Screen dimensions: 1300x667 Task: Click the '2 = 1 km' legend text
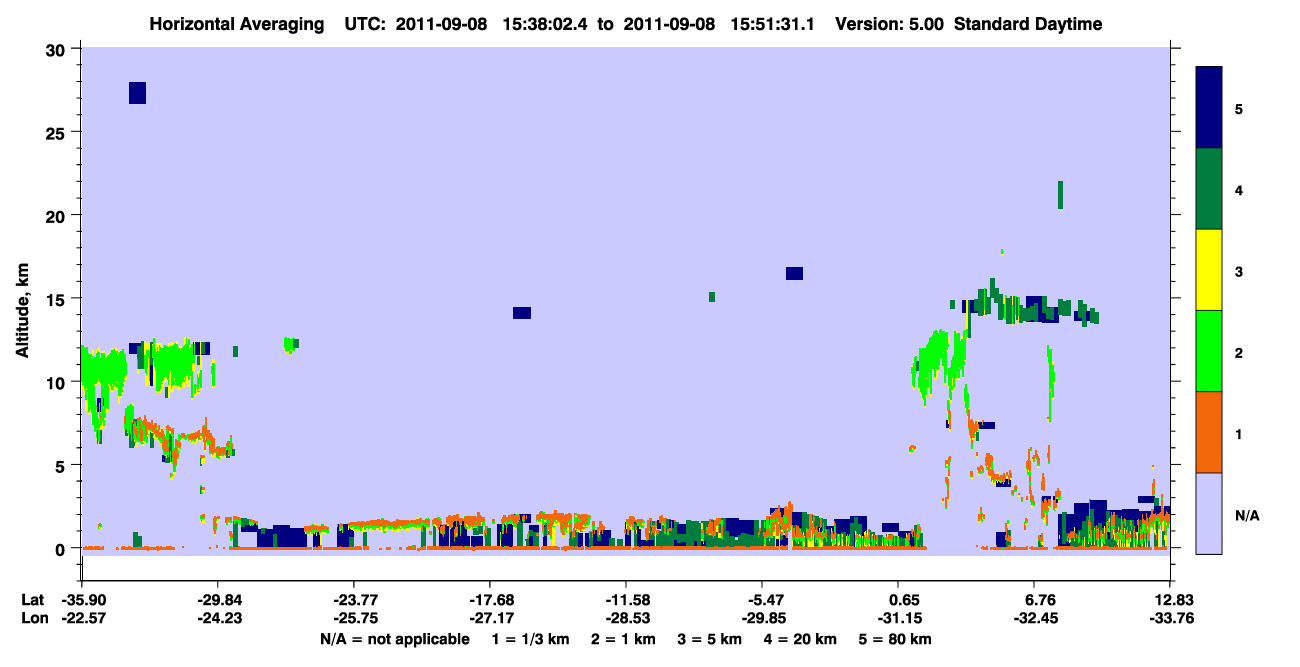[x=623, y=639]
